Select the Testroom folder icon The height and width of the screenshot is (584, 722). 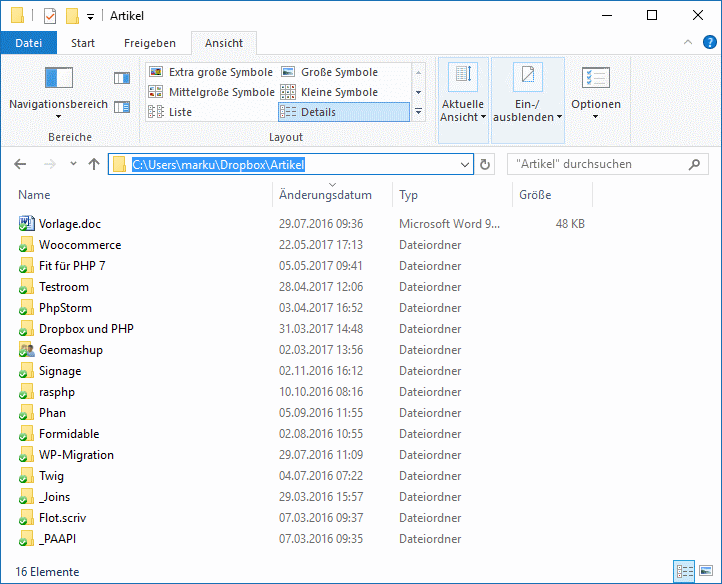point(26,286)
